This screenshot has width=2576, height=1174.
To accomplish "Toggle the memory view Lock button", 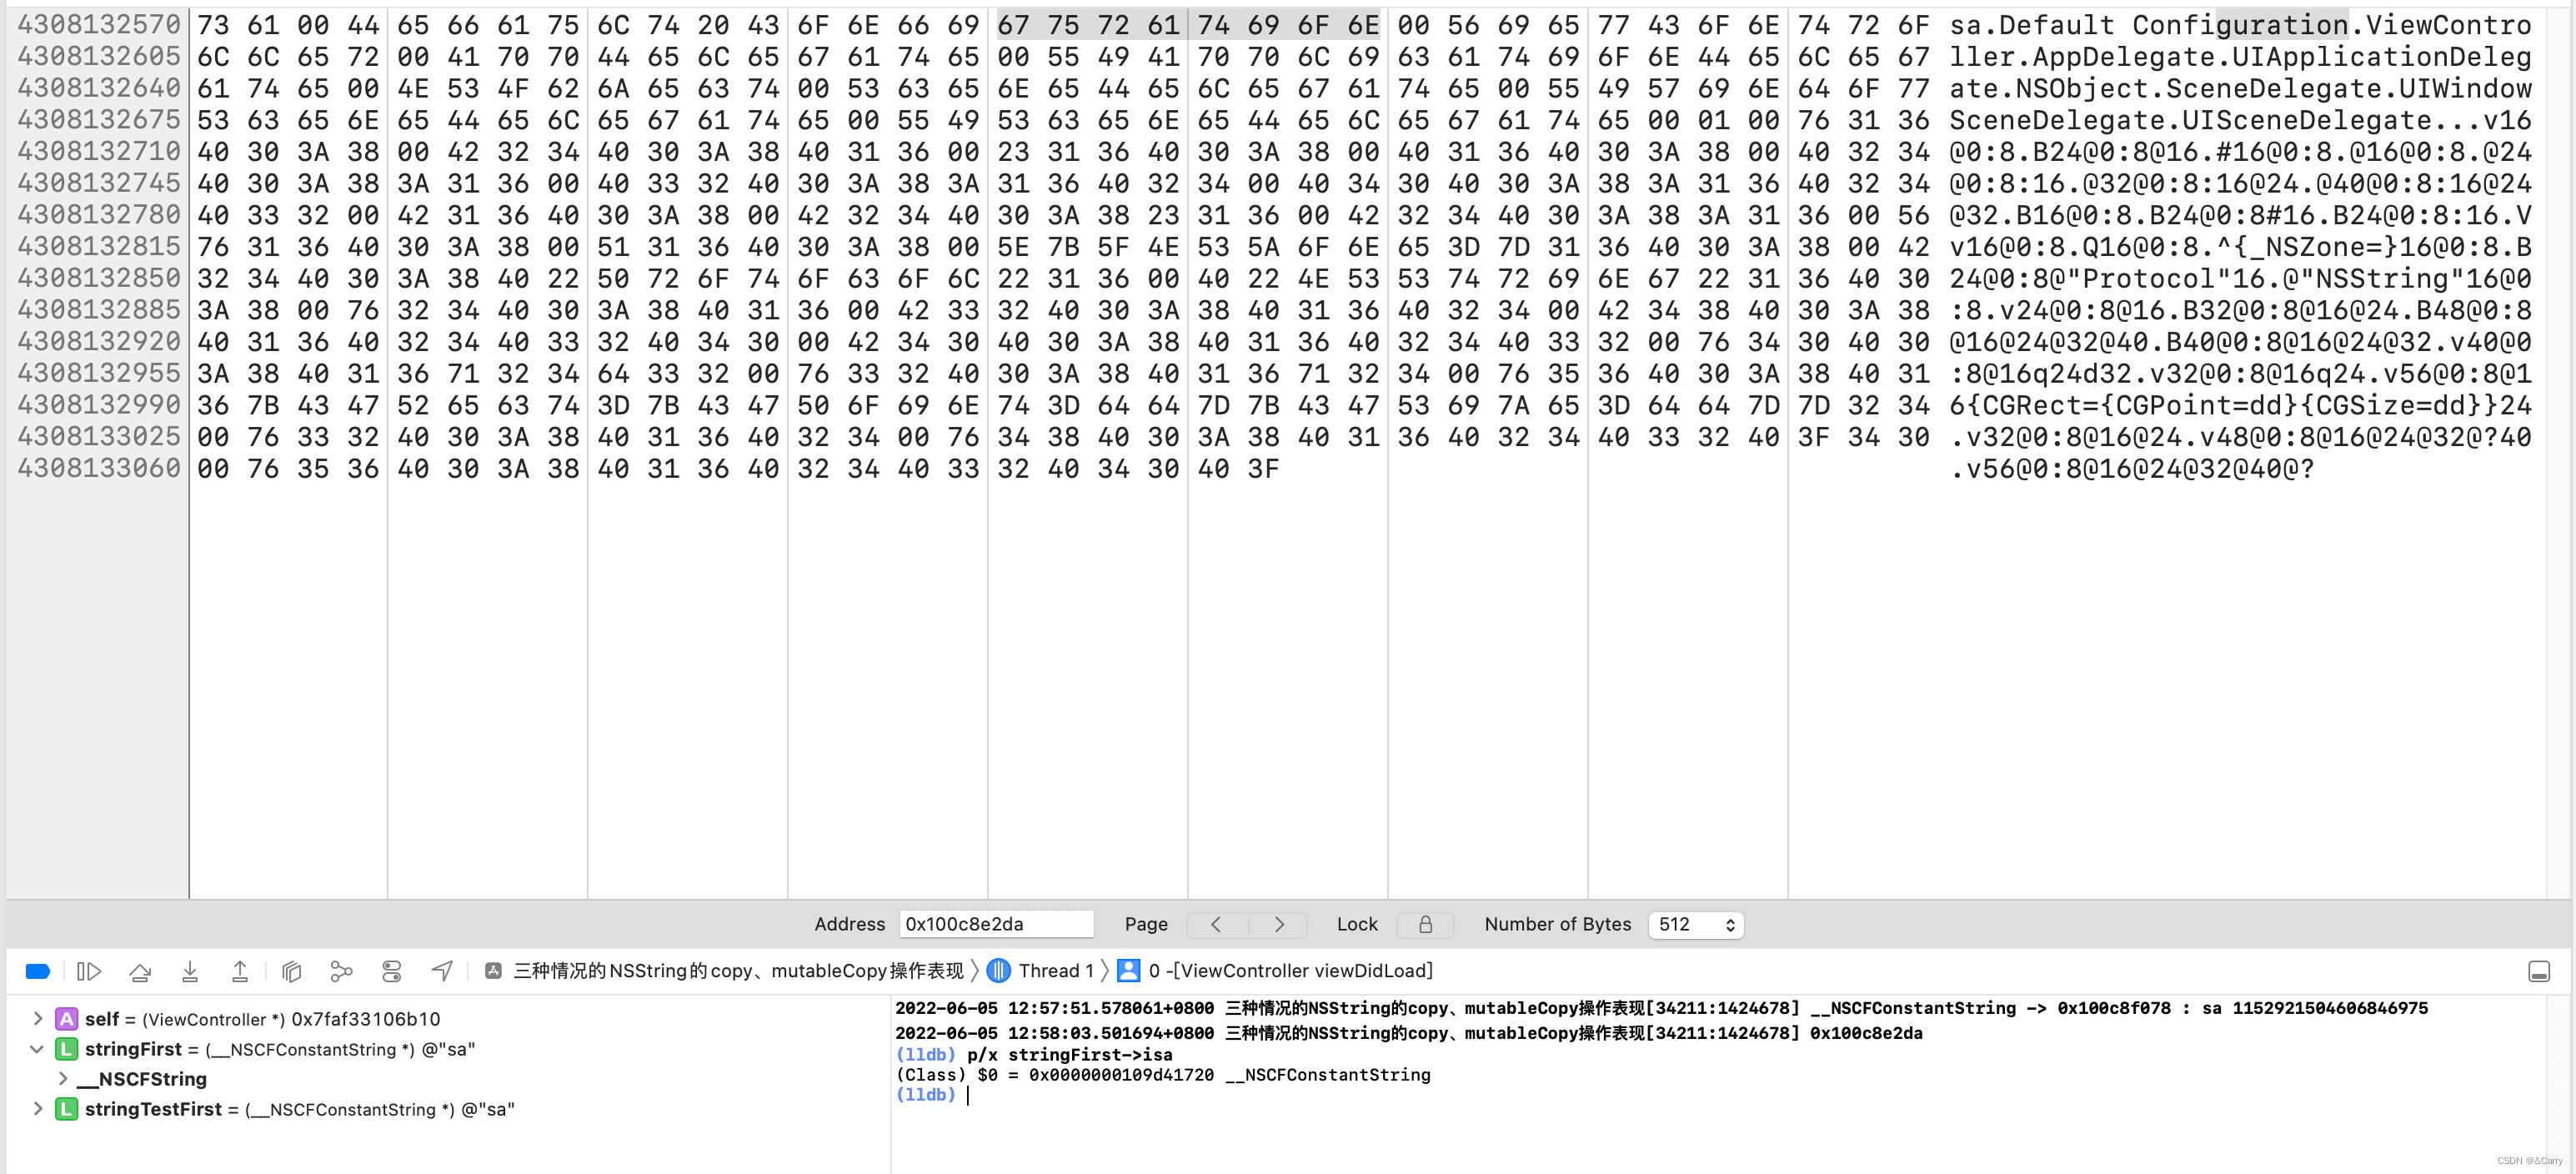I will [1425, 925].
